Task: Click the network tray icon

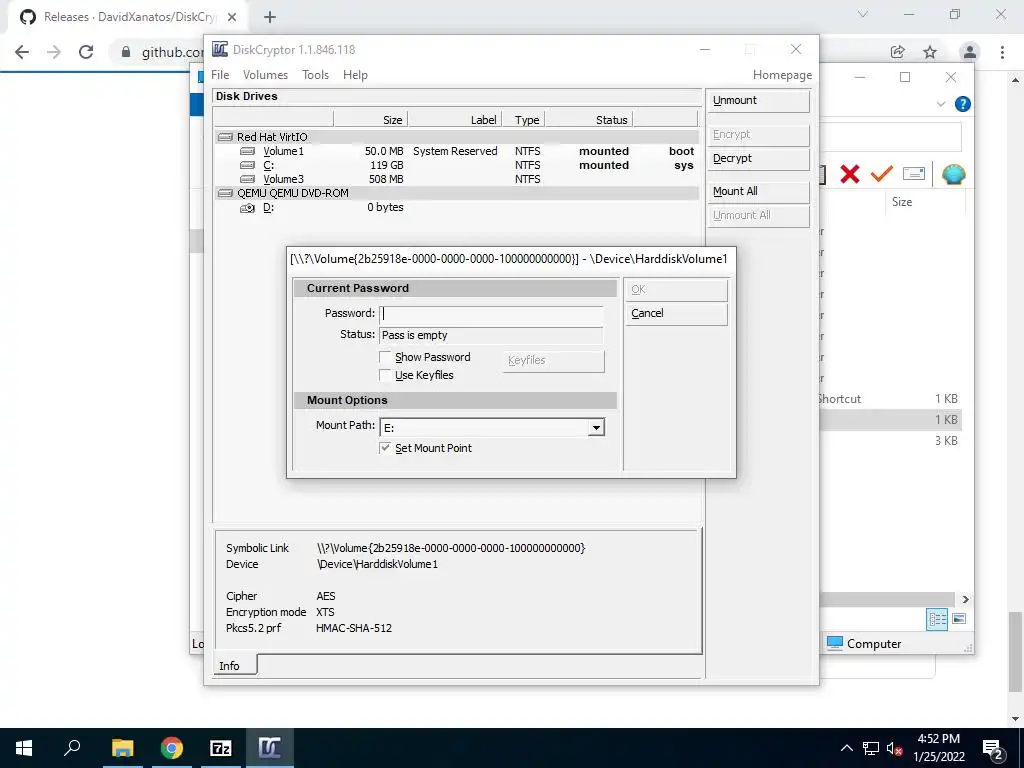Action: tap(871, 748)
